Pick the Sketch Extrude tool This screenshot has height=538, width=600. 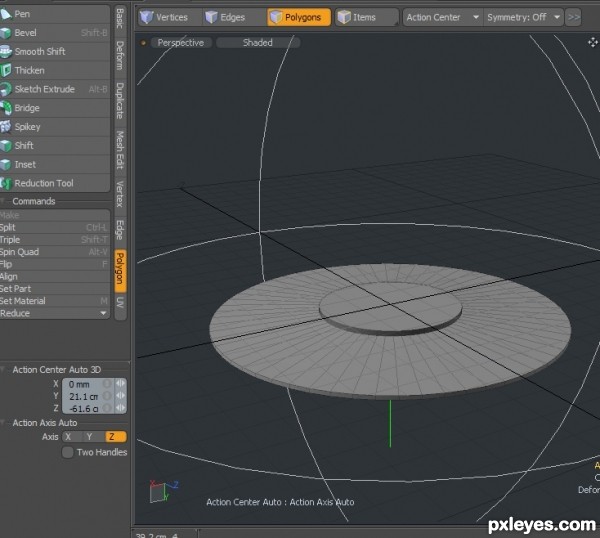point(55,89)
